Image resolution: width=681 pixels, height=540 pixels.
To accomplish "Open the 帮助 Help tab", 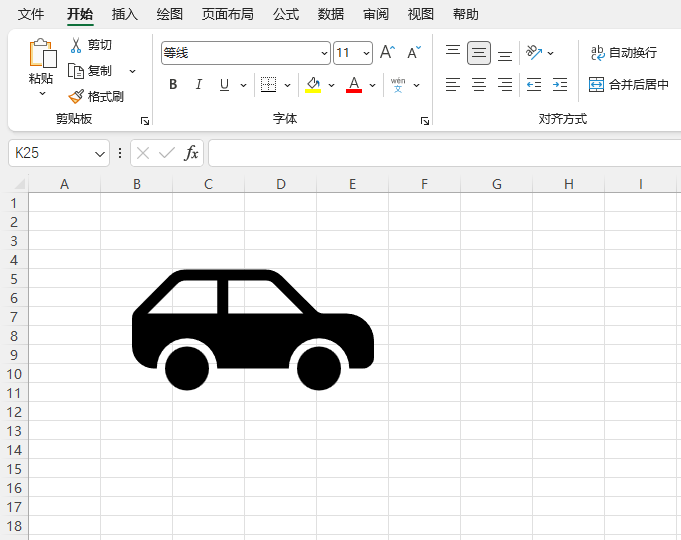I will click(466, 14).
